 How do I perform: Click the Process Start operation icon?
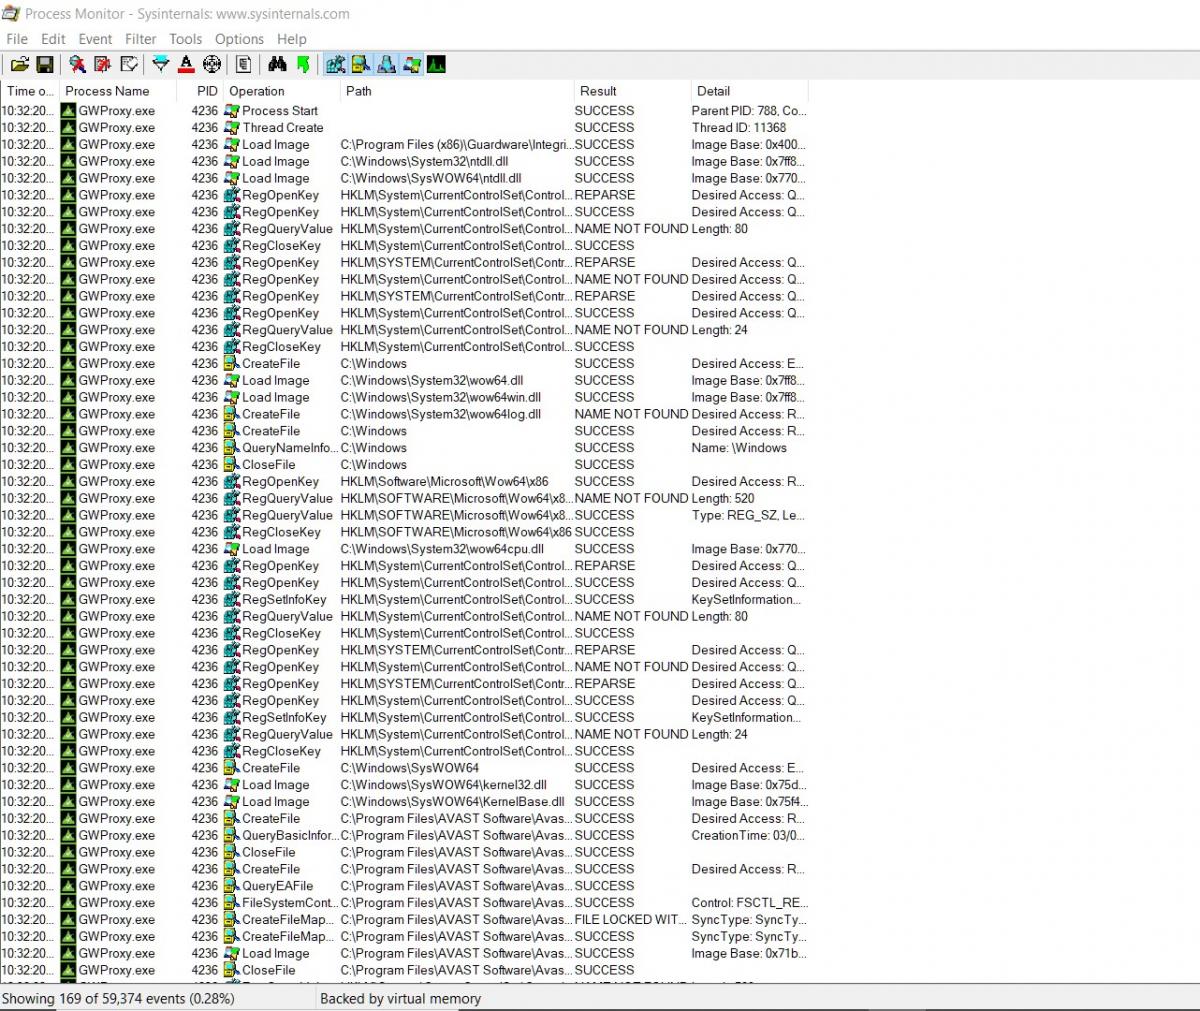tap(232, 111)
